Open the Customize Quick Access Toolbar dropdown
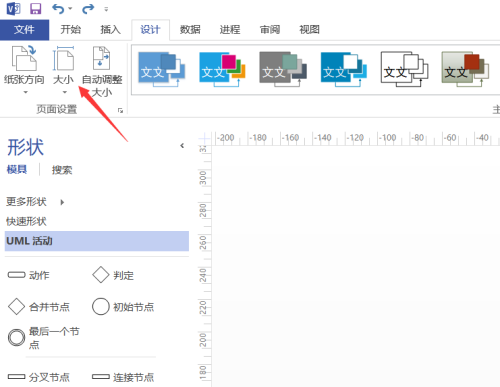This screenshot has height=387, width=500. [x=106, y=9]
